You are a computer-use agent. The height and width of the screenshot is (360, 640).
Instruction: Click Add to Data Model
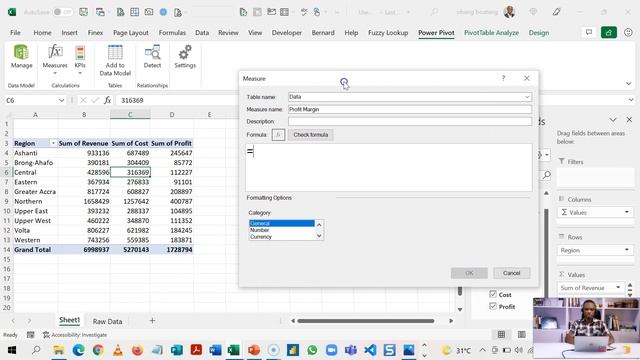click(x=115, y=60)
